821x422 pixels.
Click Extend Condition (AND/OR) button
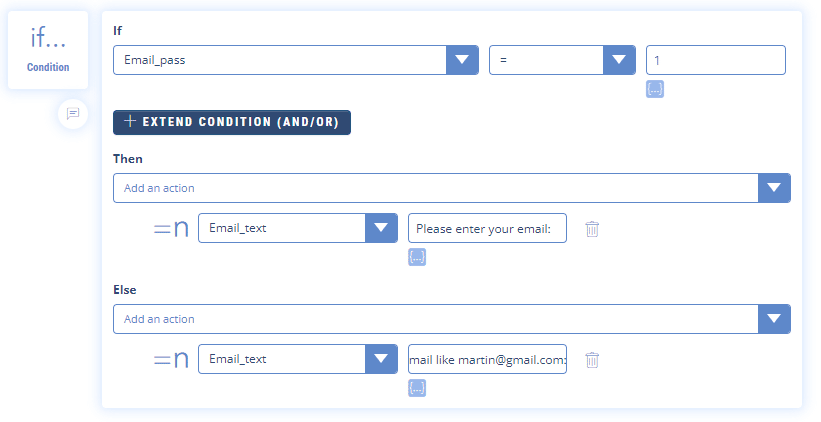point(232,122)
